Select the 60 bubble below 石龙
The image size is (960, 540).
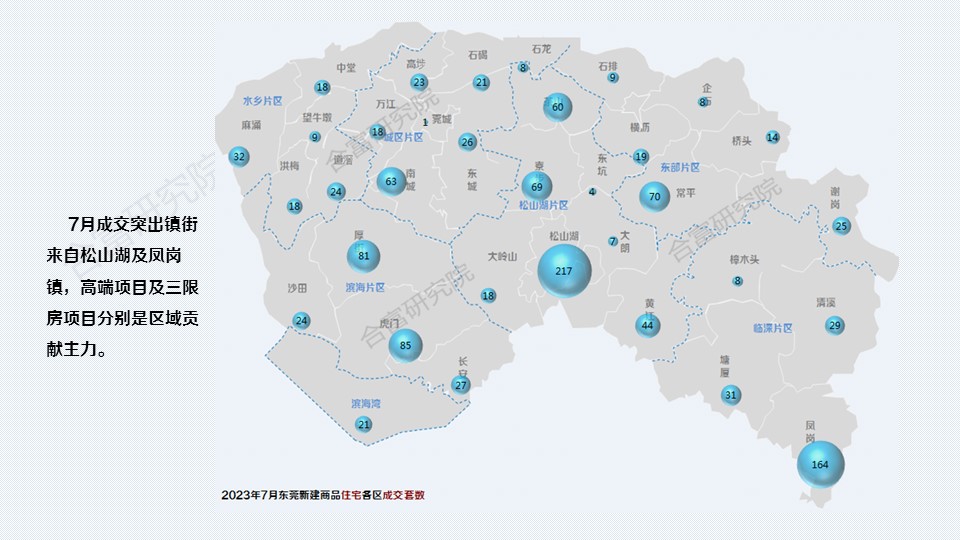point(558,107)
